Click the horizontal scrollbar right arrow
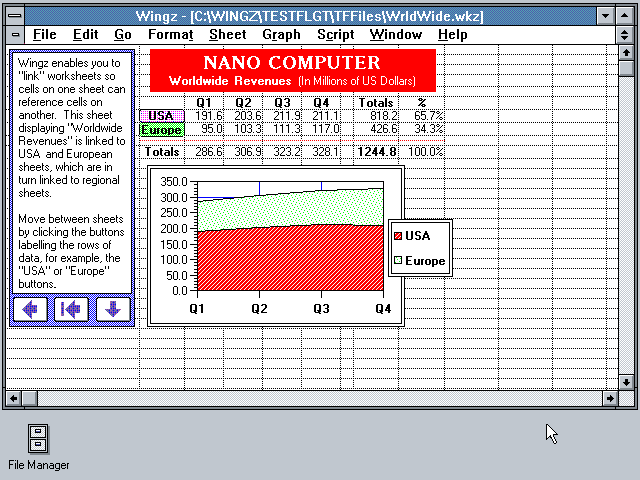Viewport: 640px width, 480px height. [x=610, y=398]
